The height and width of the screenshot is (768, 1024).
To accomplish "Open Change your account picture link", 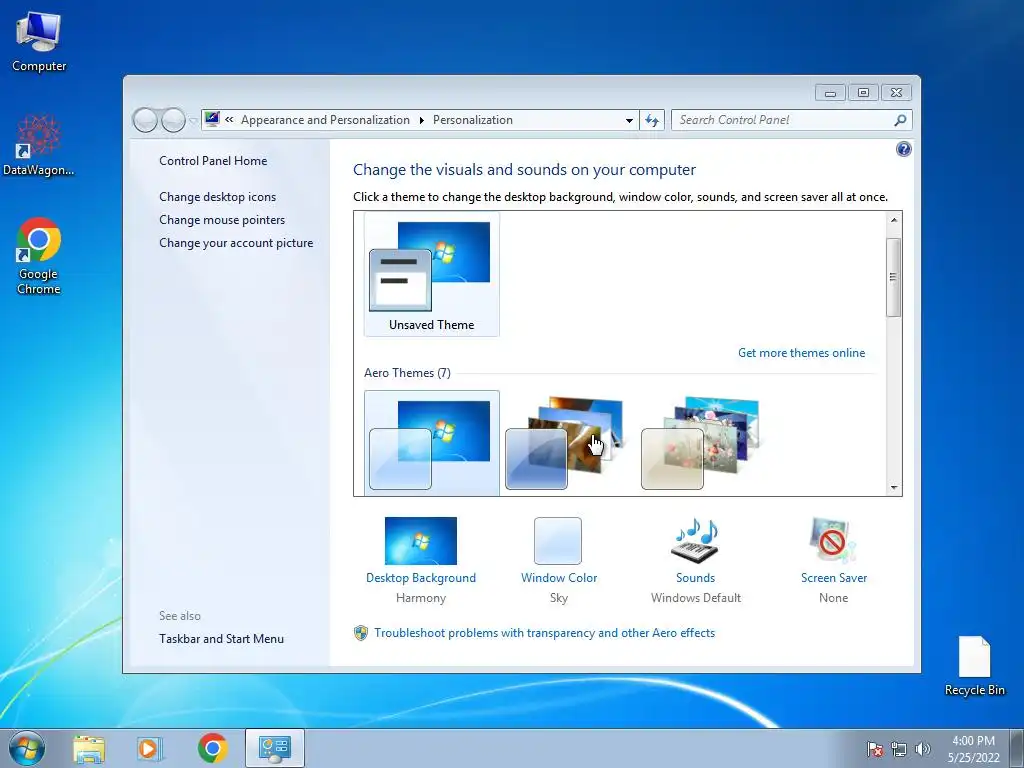I will tap(236, 243).
